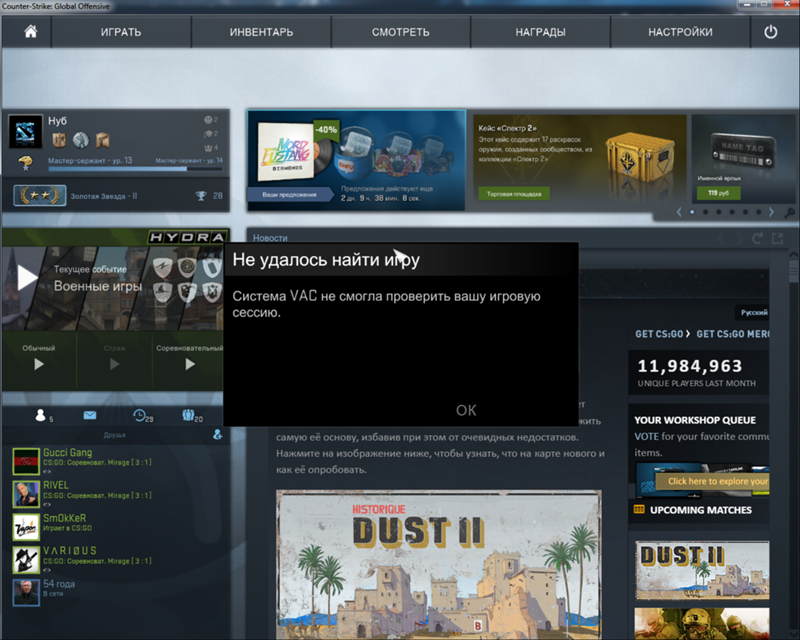Click the HYDRA operation logo
The height and width of the screenshot is (640, 800).
[187, 237]
